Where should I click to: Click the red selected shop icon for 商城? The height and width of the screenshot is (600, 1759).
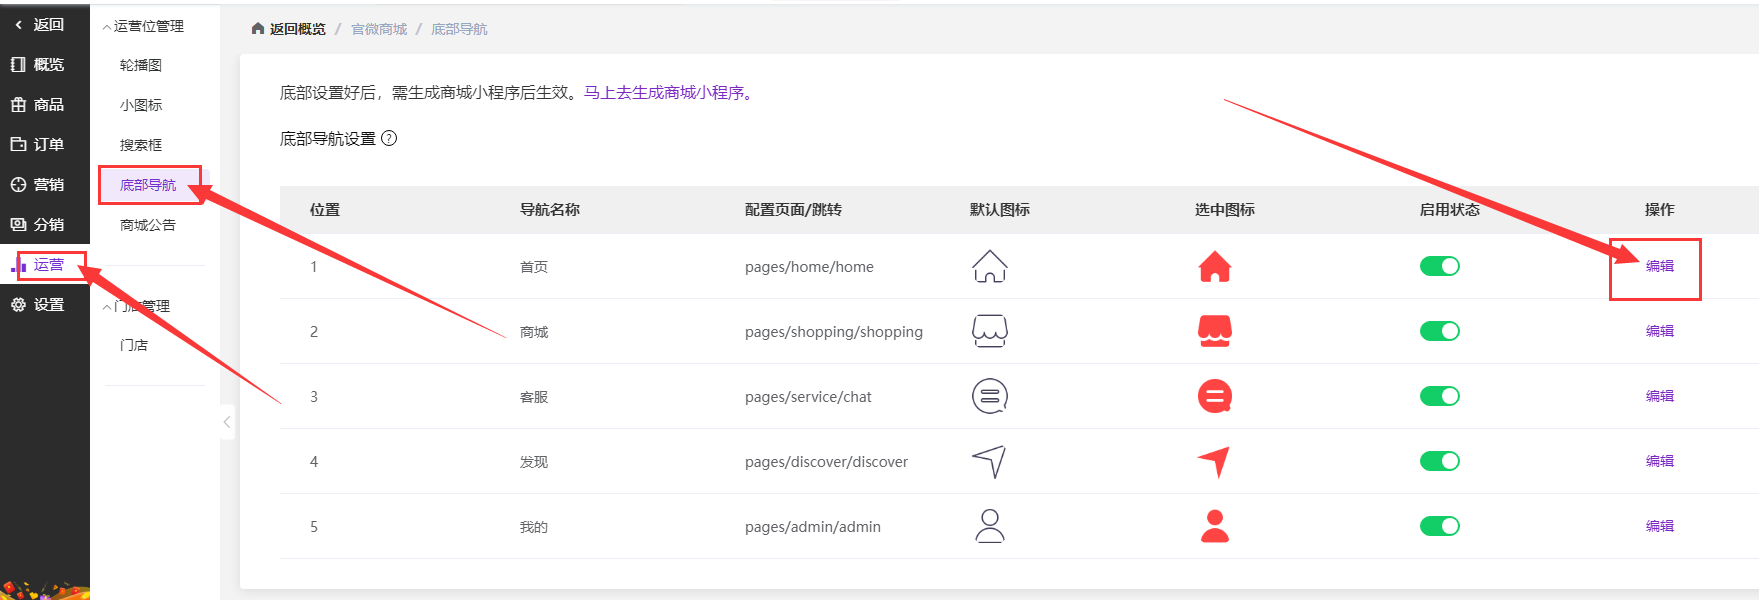(x=1214, y=331)
